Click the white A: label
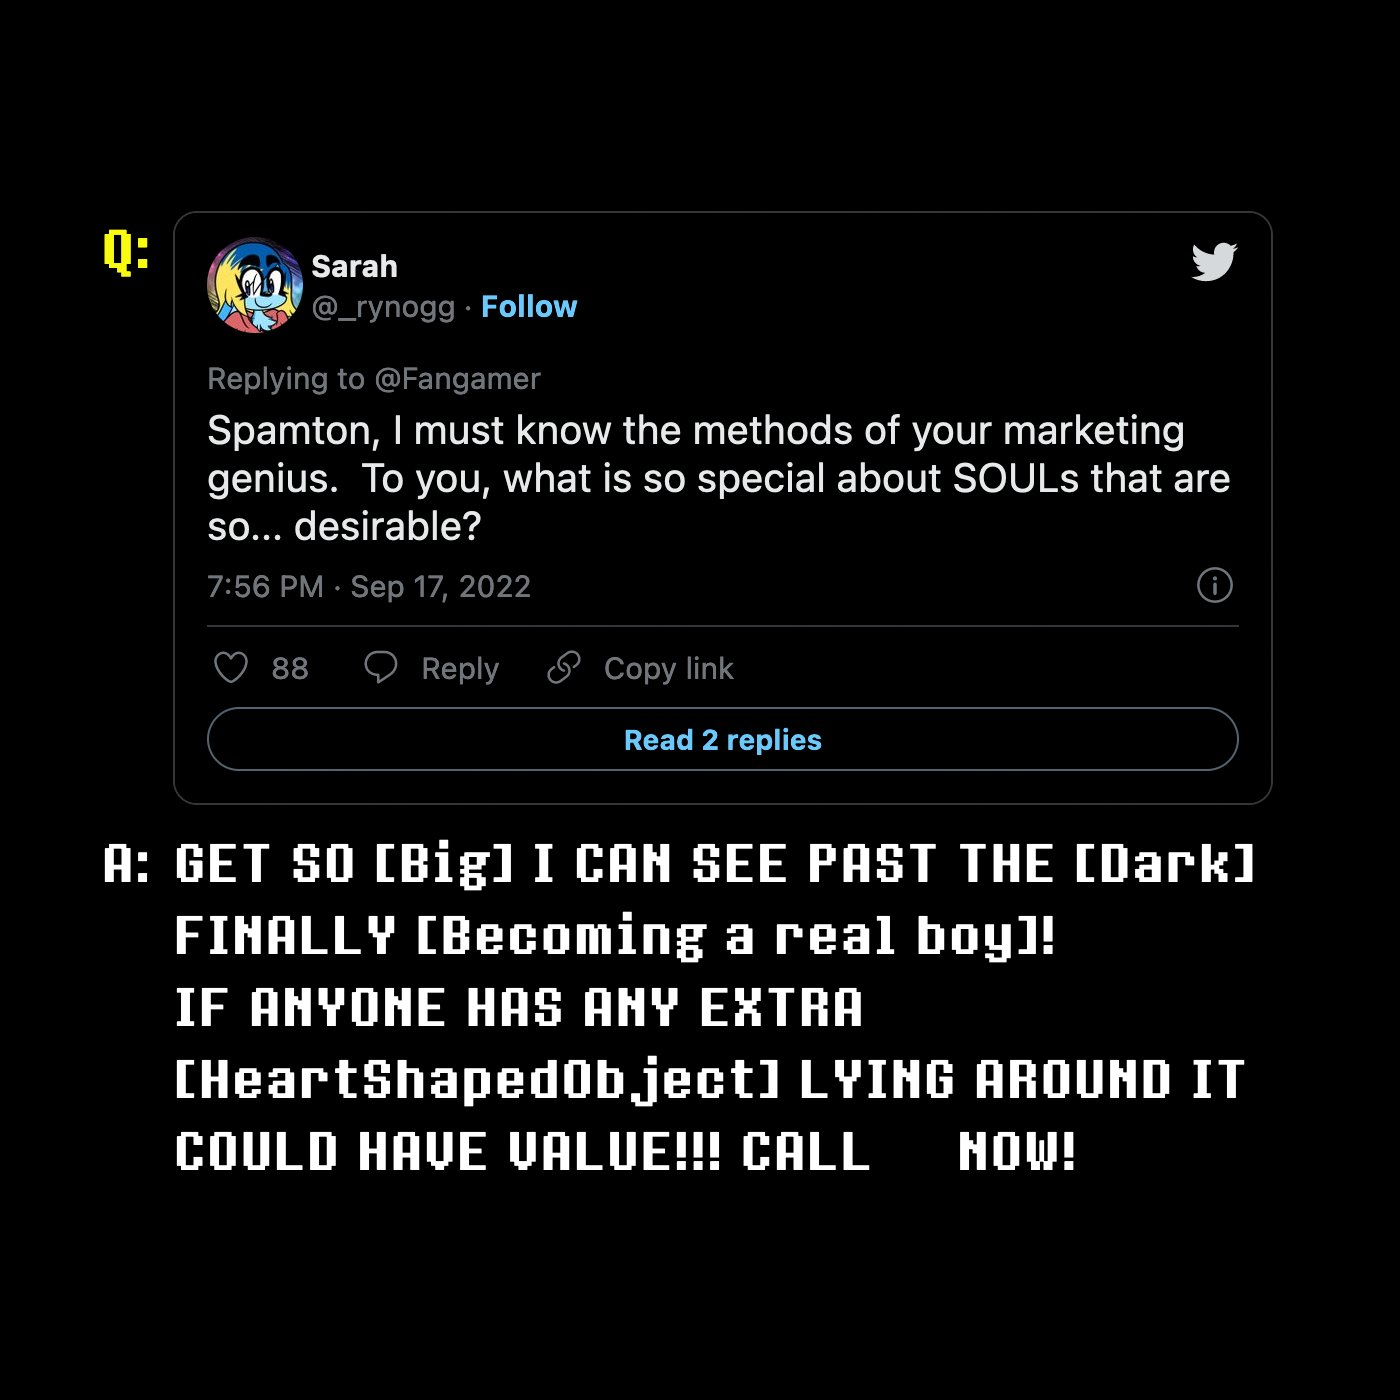The width and height of the screenshot is (1400, 1400). pyautogui.click(x=127, y=864)
